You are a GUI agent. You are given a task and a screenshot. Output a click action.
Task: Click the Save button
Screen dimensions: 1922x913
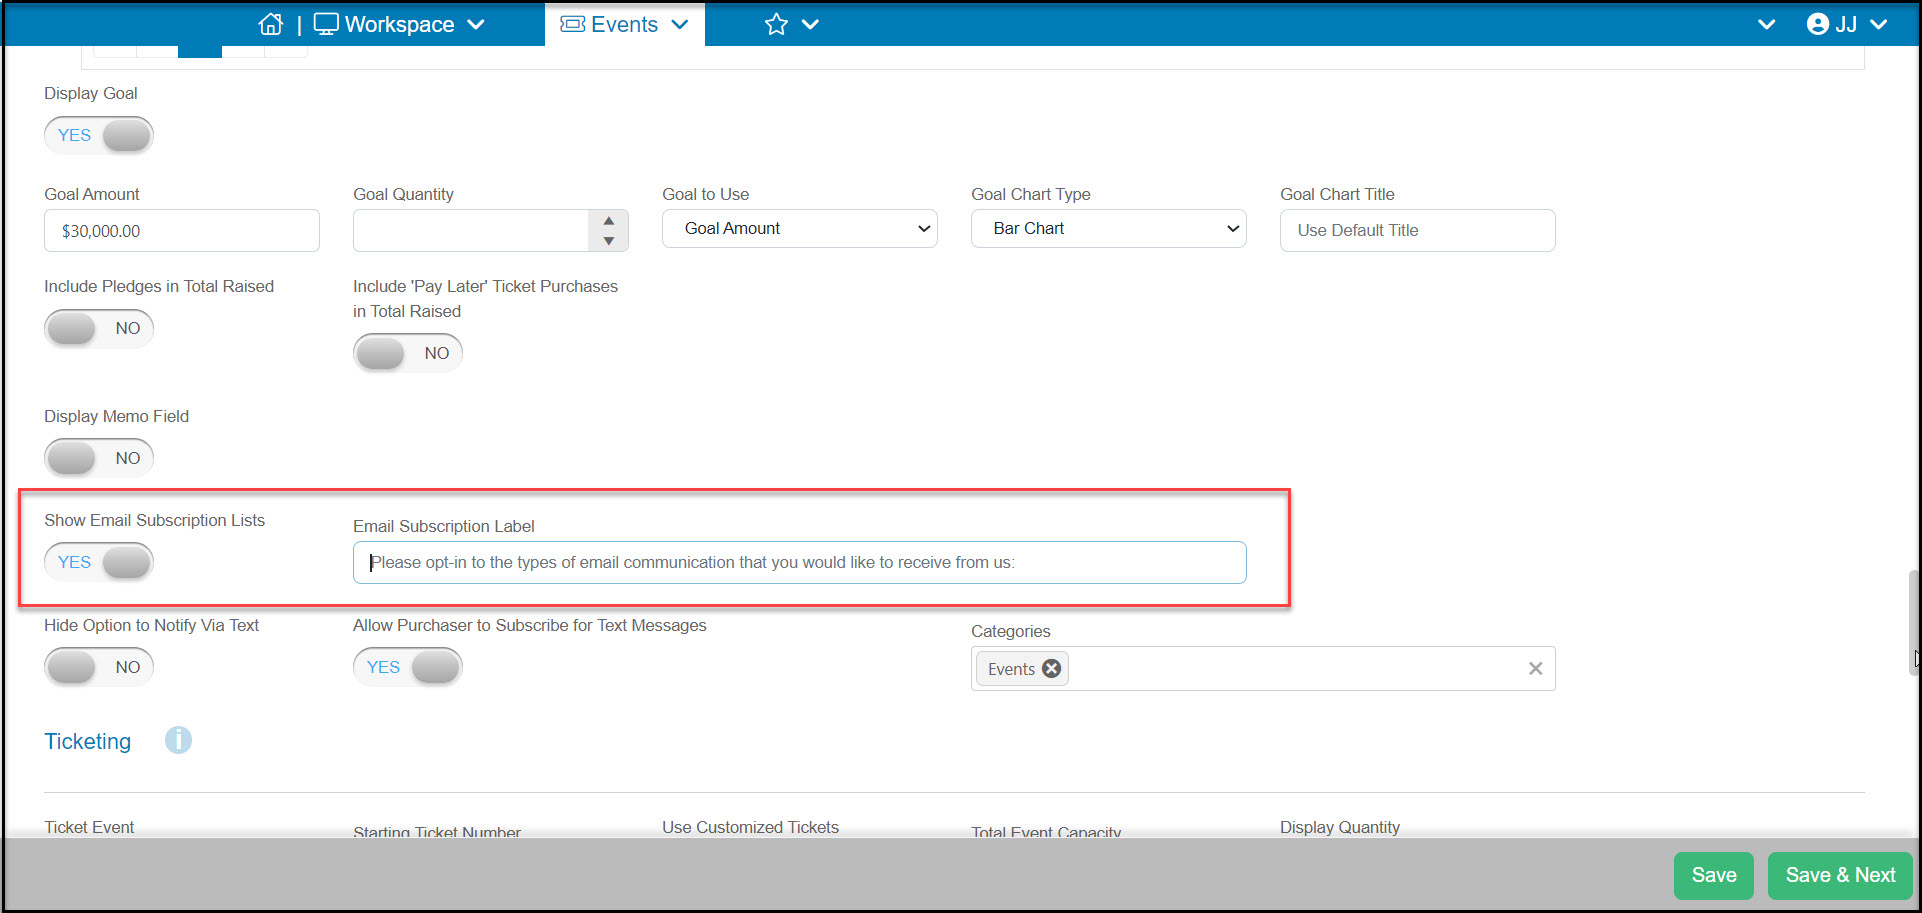[x=1714, y=875]
